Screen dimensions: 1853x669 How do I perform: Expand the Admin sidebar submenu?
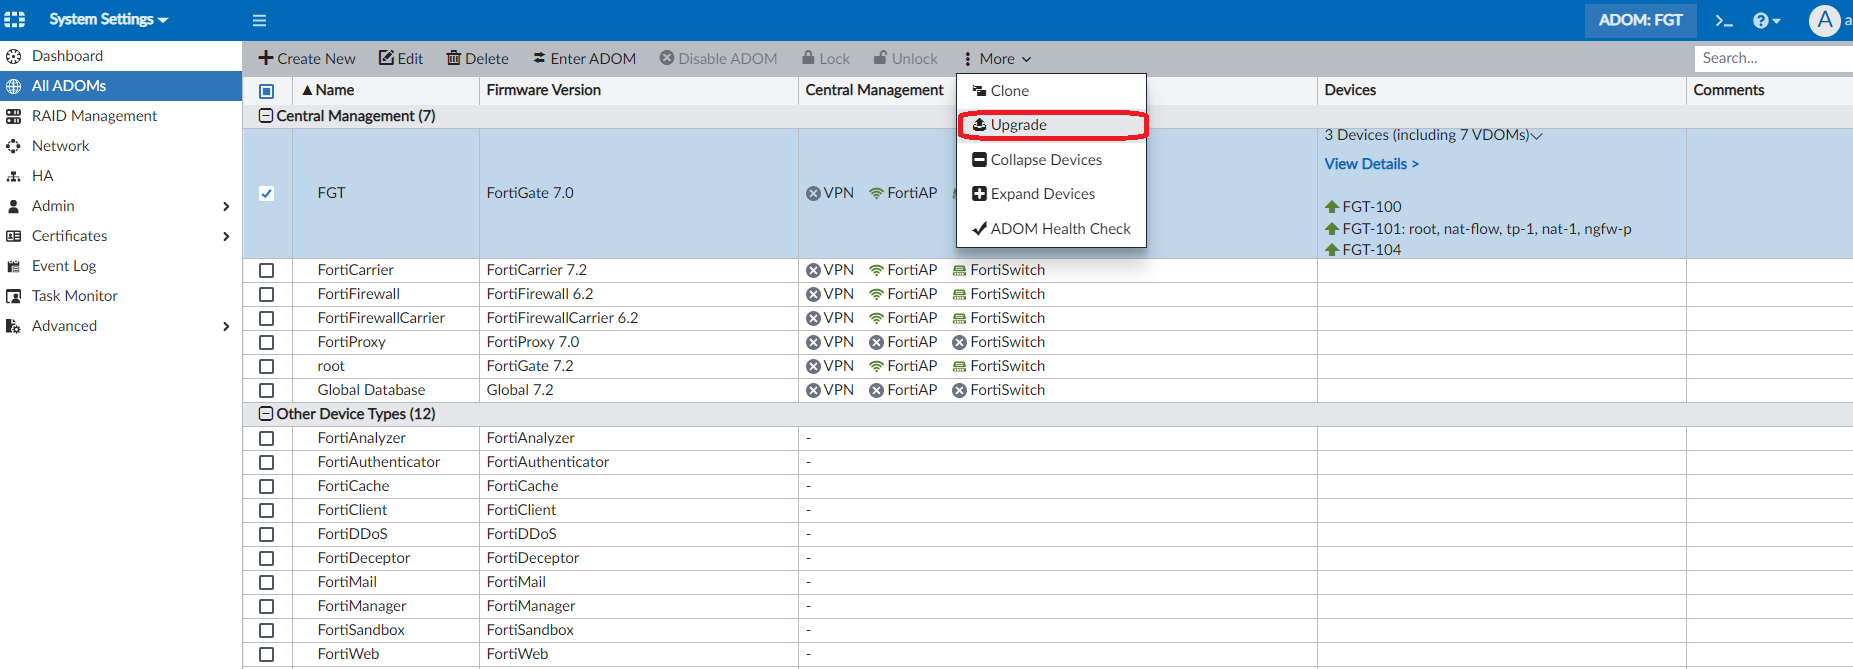(x=225, y=206)
